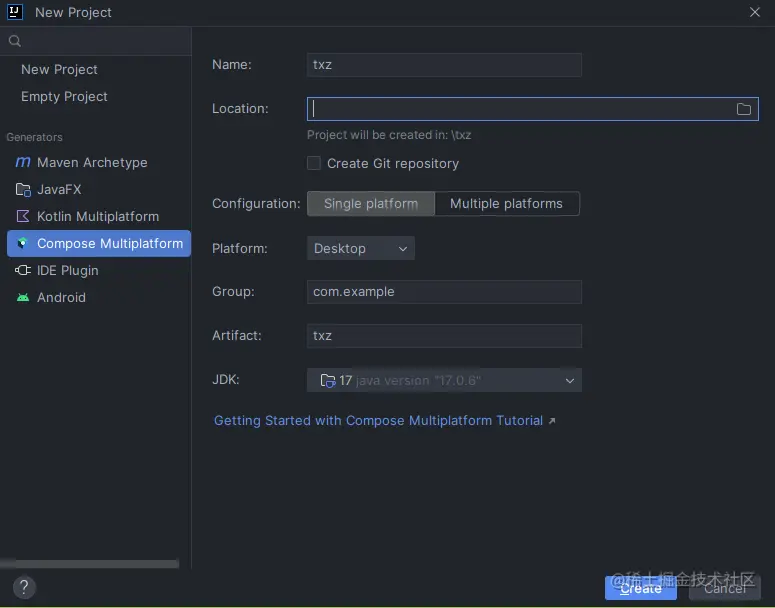The image size is (775, 608).
Task: Click the external link arrow icon
Action: [552, 421]
